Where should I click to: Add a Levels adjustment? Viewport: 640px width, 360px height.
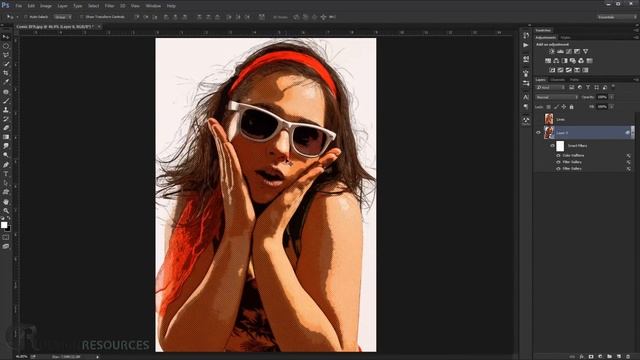[x=560, y=51]
